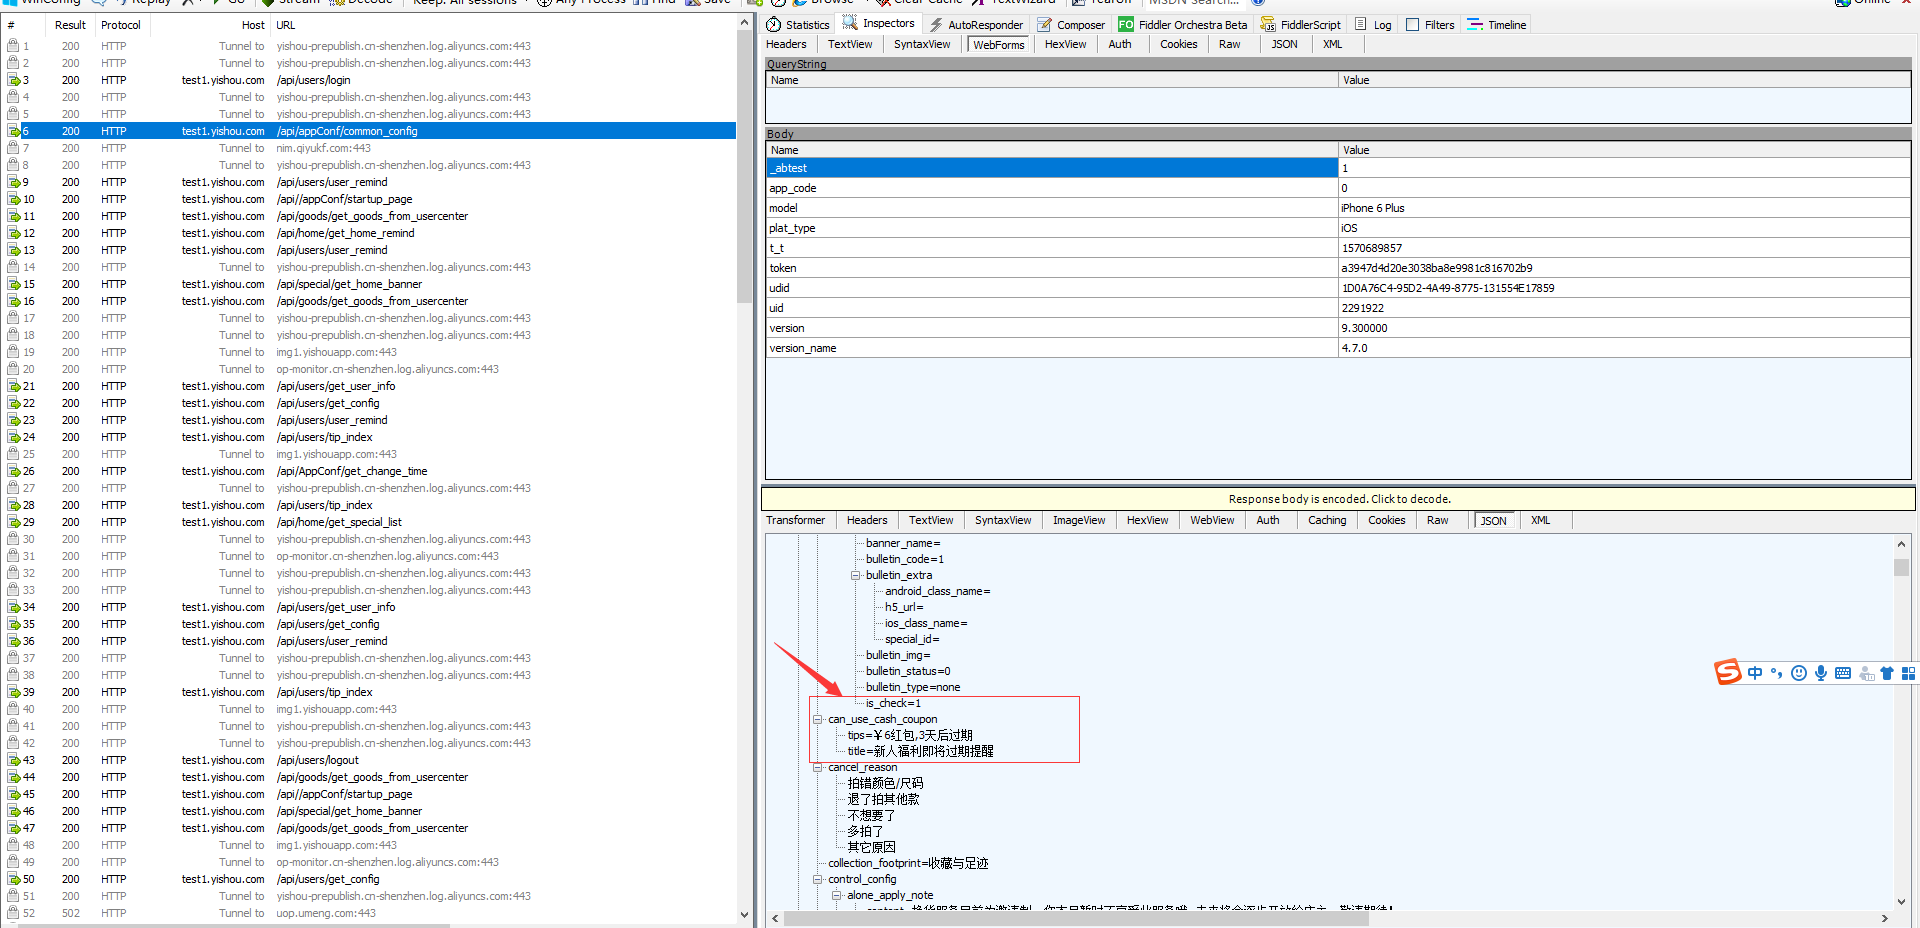Open the response XML tab

(1540, 520)
